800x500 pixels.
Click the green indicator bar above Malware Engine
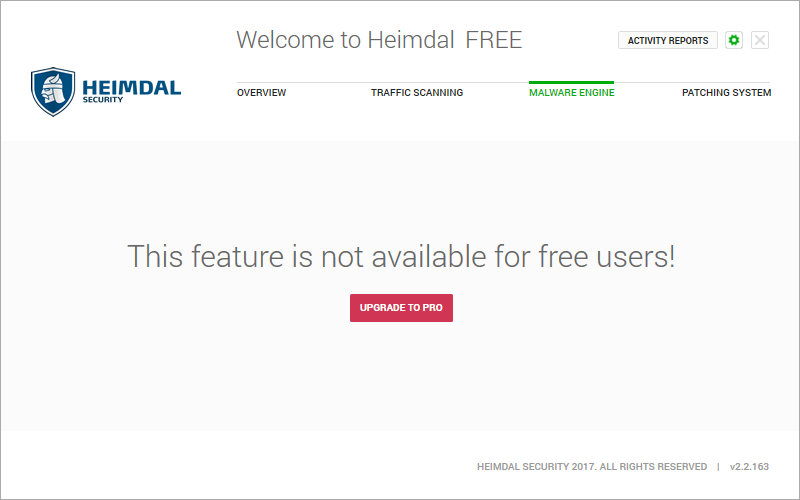pyautogui.click(x=571, y=82)
